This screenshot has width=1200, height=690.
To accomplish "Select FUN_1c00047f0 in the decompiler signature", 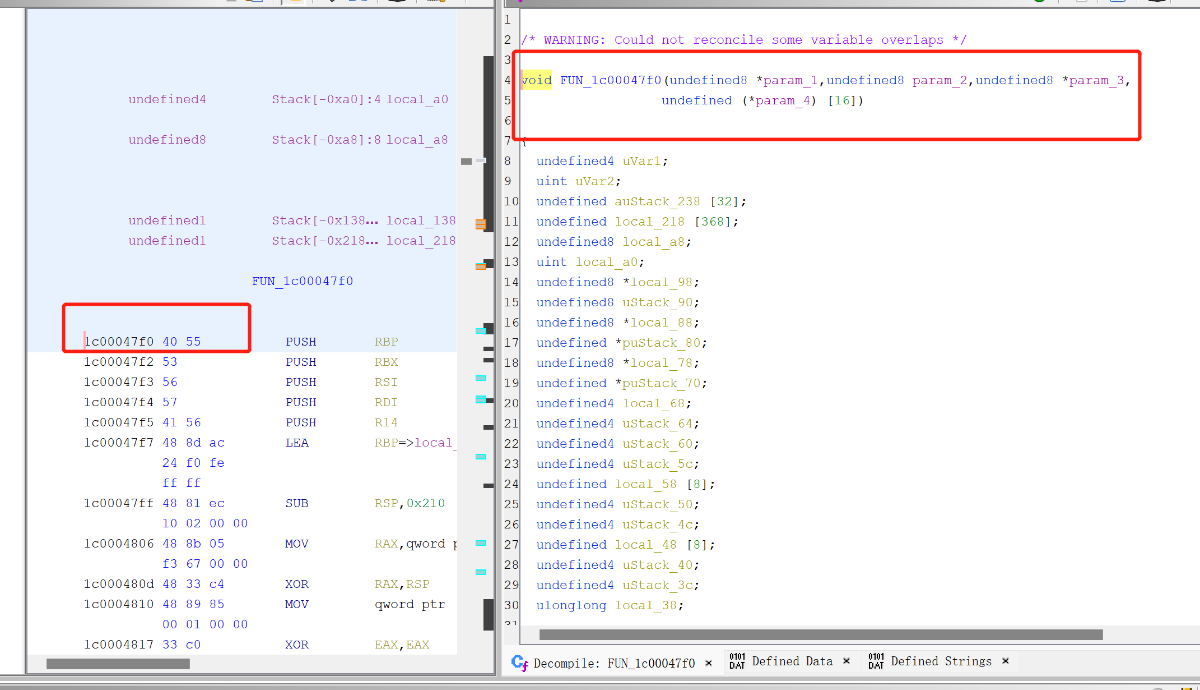I will click(x=610, y=80).
